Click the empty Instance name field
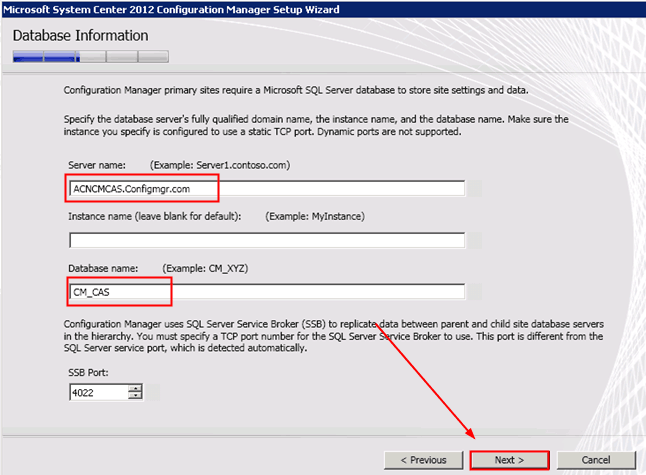This screenshot has height=475, width=646. point(267,240)
